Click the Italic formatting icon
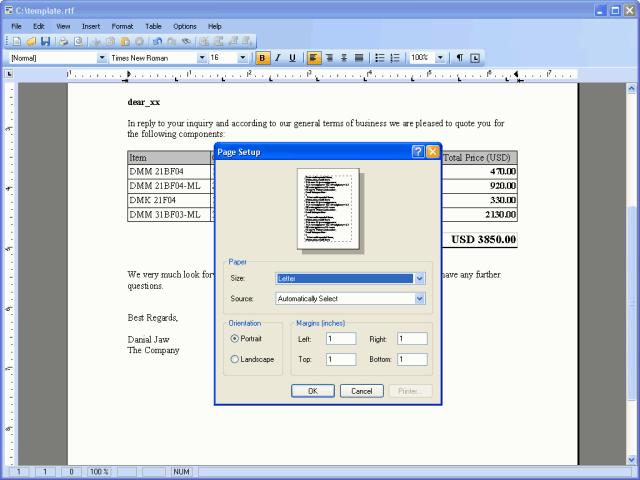Image resolution: width=640 pixels, height=480 pixels. pyautogui.click(x=277, y=58)
